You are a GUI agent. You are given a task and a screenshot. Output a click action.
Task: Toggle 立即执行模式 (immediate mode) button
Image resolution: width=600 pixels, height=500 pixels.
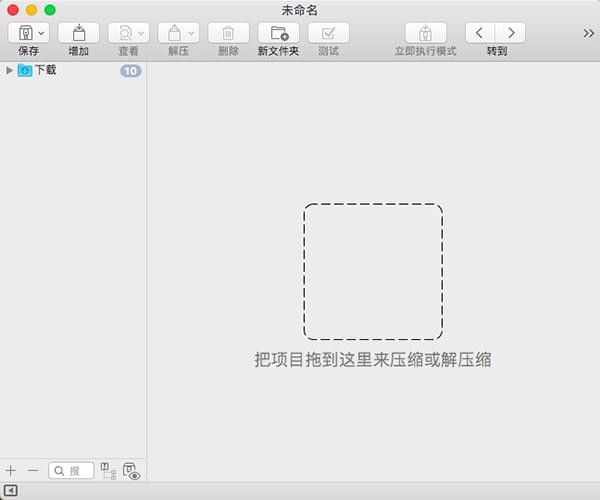point(425,33)
